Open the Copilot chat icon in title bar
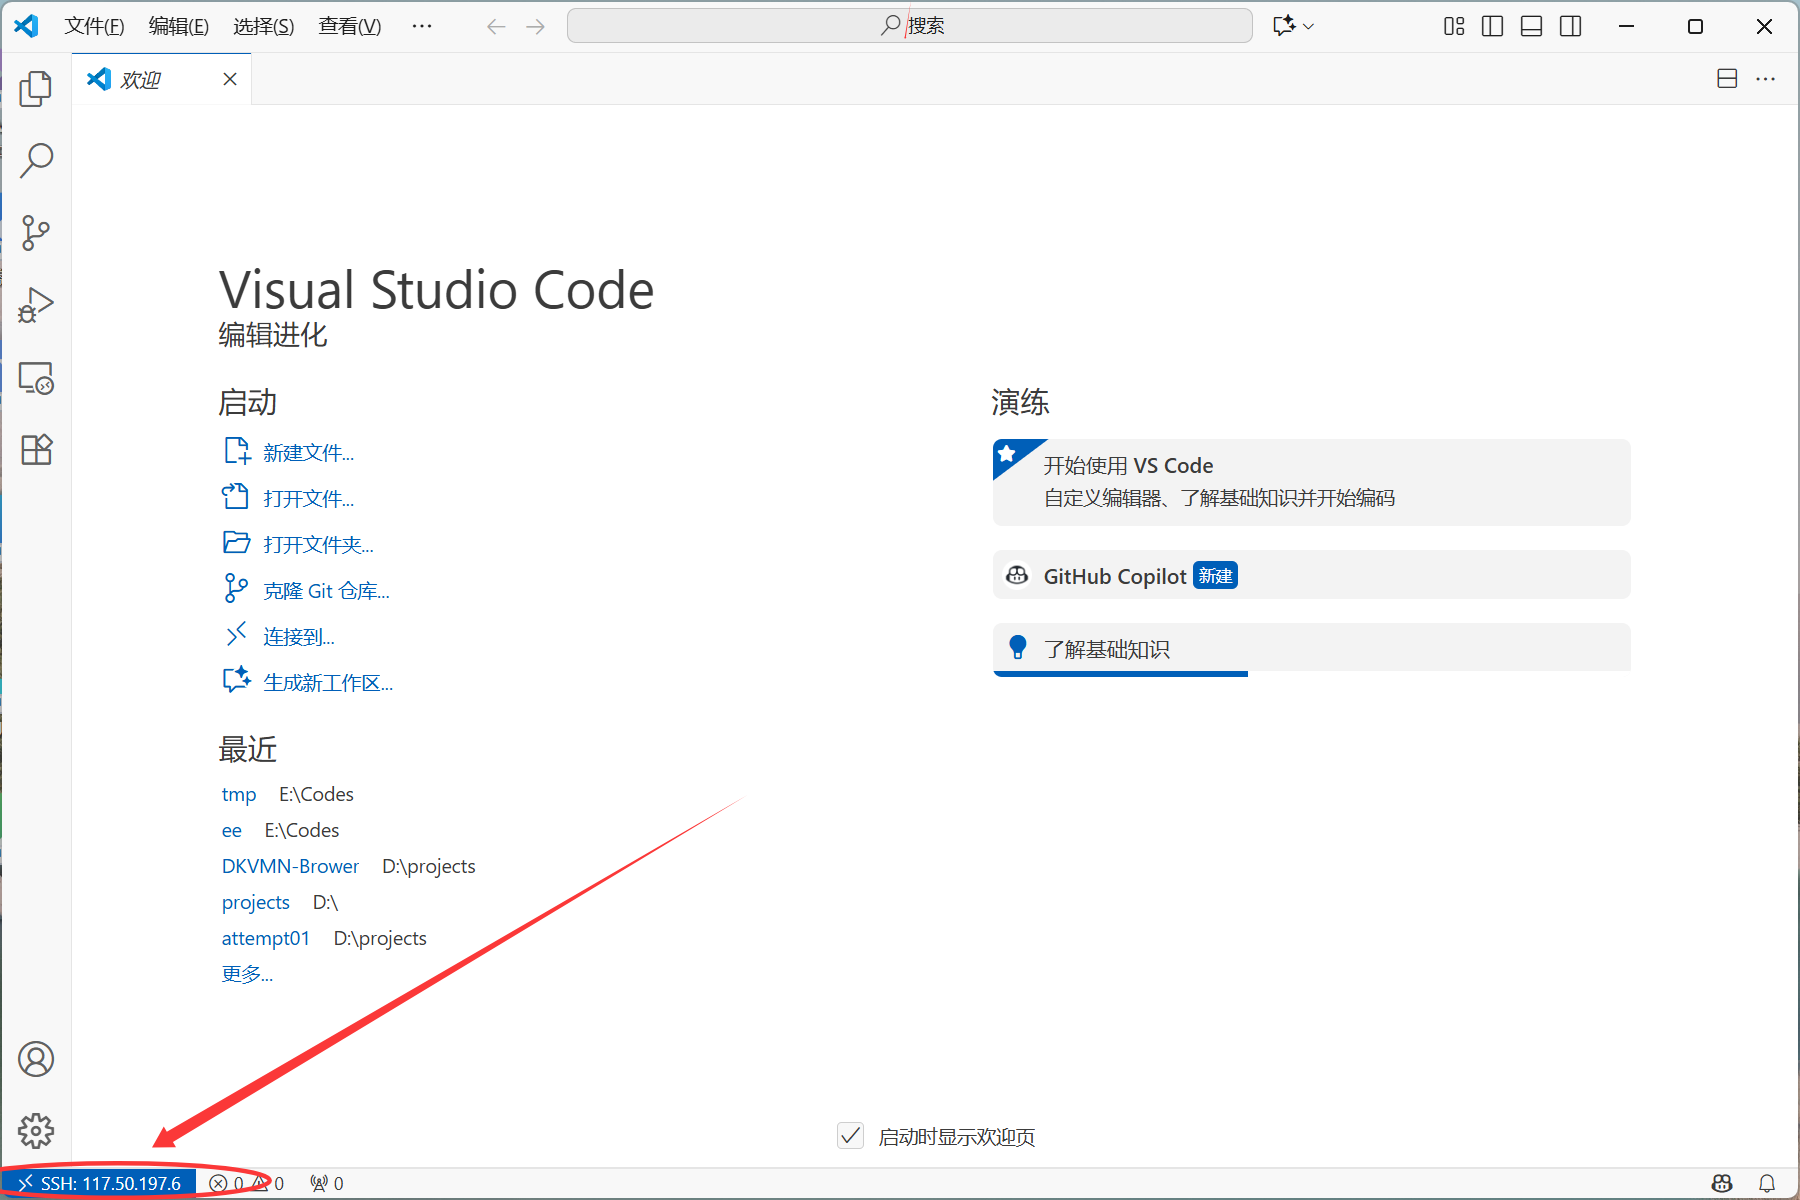 (x=1284, y=26)
